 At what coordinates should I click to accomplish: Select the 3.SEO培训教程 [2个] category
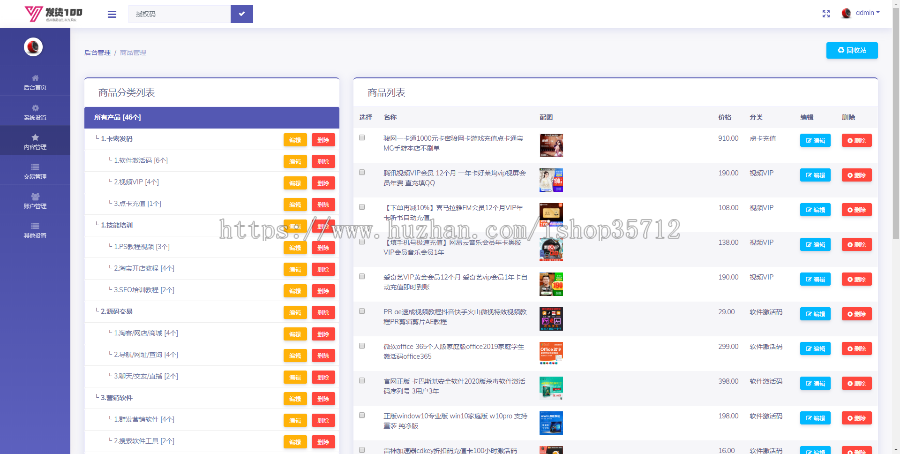(143, 290)
